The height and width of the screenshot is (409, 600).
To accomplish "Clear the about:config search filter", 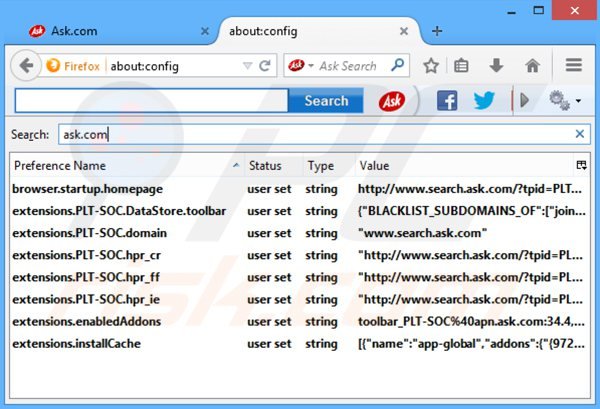I will [x=579, y=133].
